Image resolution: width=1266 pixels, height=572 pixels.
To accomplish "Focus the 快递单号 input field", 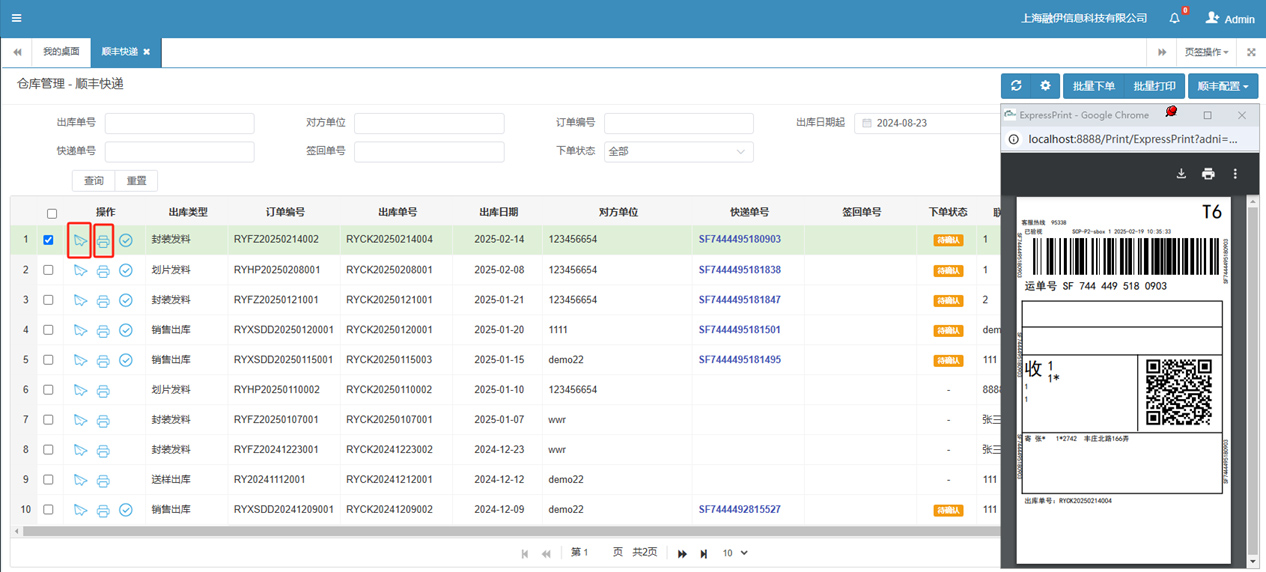I will (x=180, y=152).
